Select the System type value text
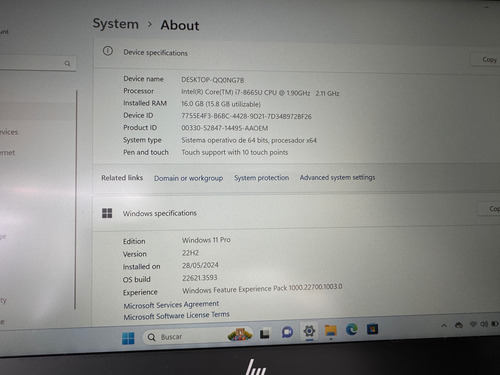500x375 pixels. (x=249, y=140)
